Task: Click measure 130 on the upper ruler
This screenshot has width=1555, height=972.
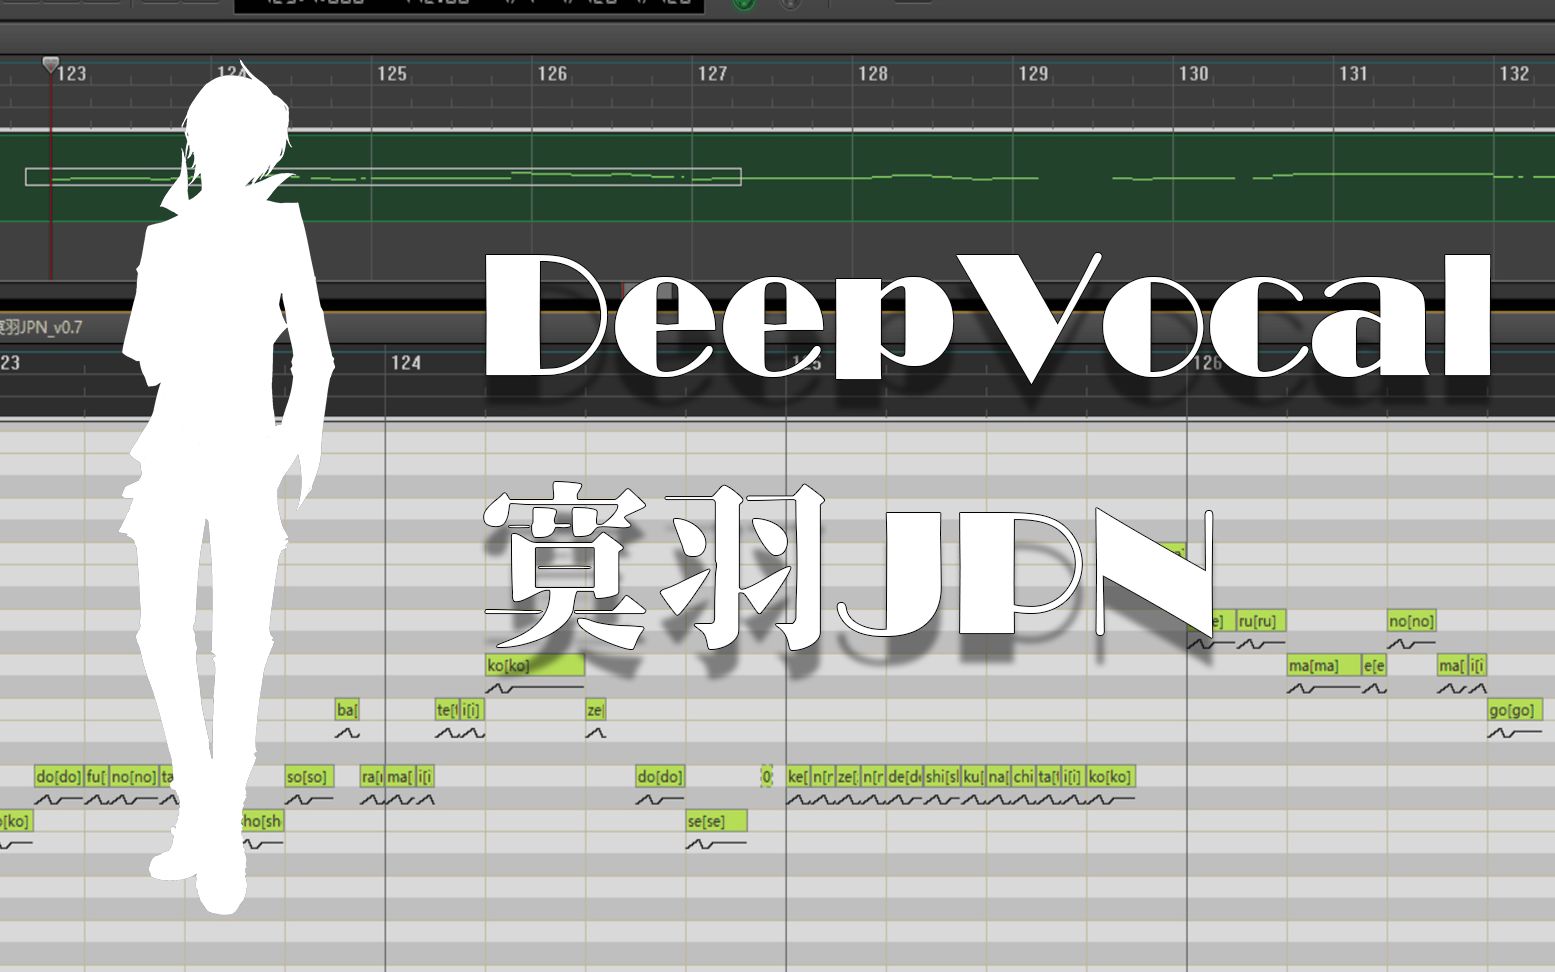Action: click(x=1193, y=73)
